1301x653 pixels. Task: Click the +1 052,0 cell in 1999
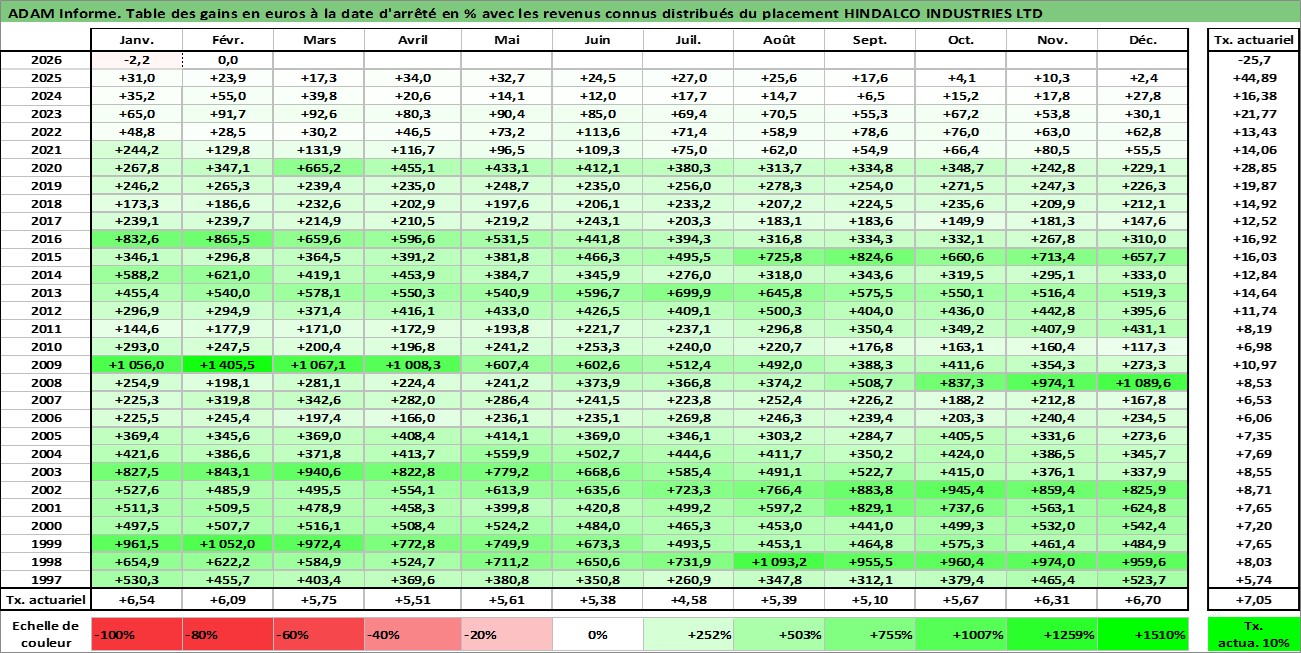pos(227,544)
